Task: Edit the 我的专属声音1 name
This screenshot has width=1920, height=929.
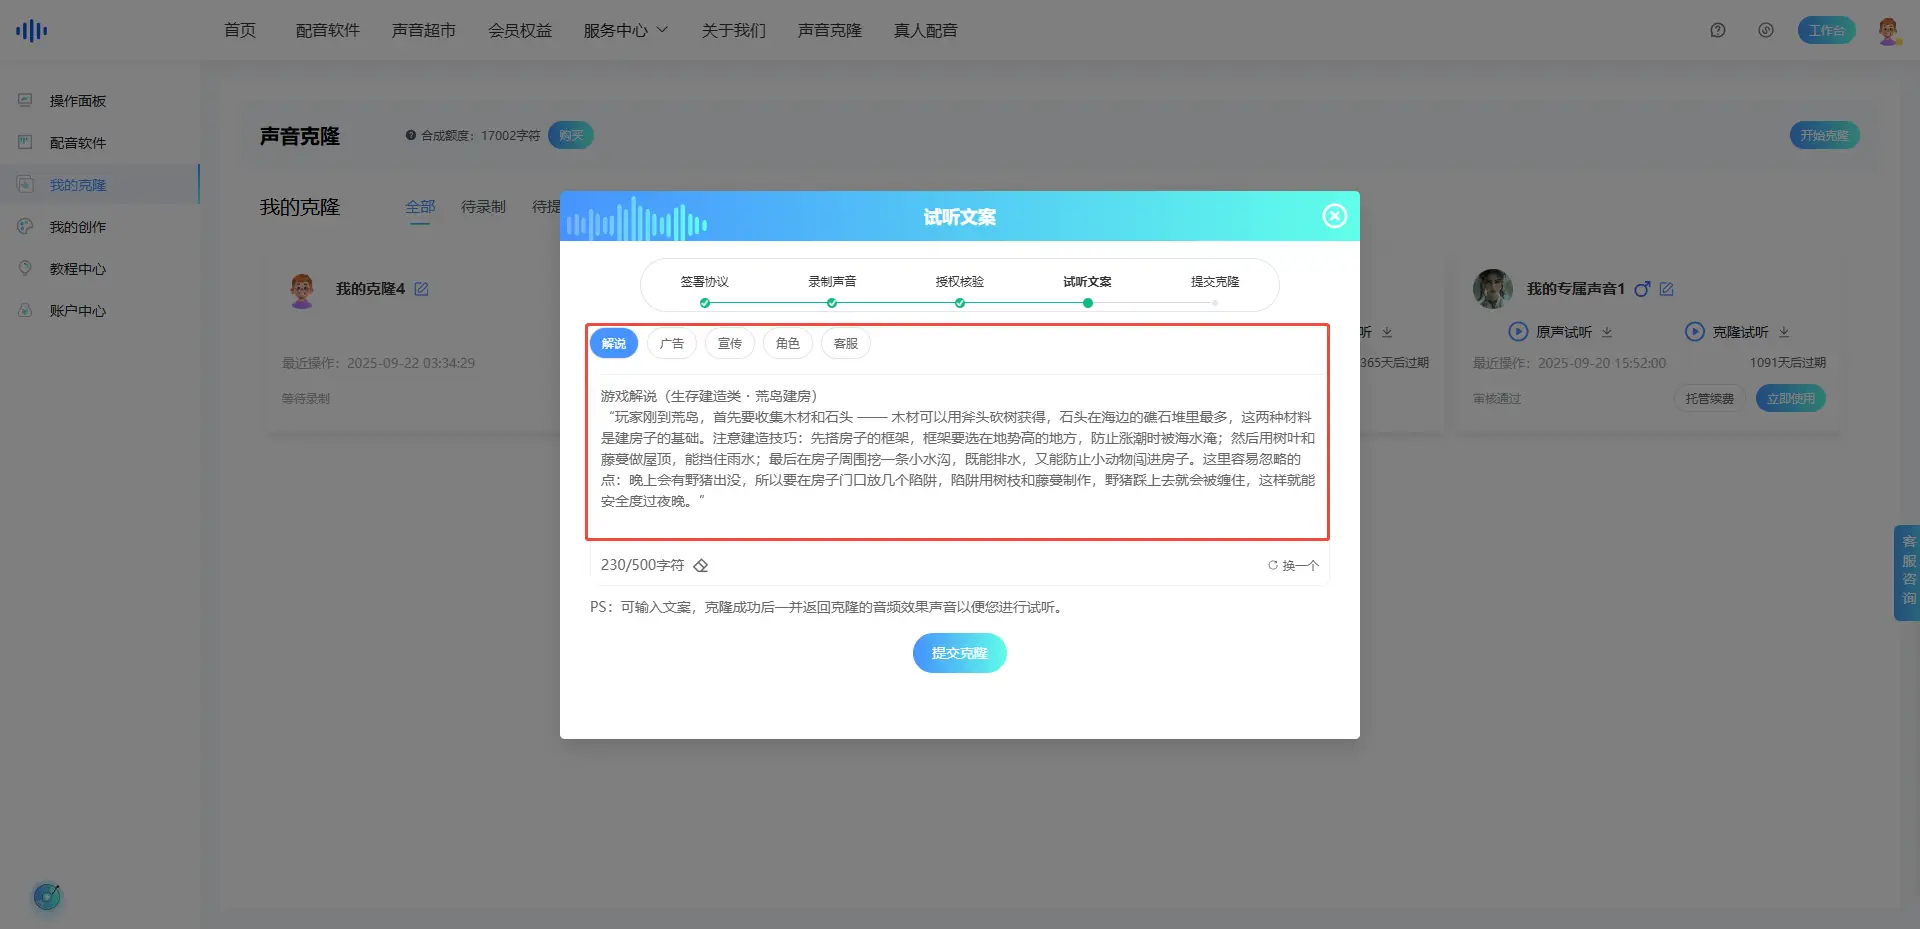Action: 1667,289
